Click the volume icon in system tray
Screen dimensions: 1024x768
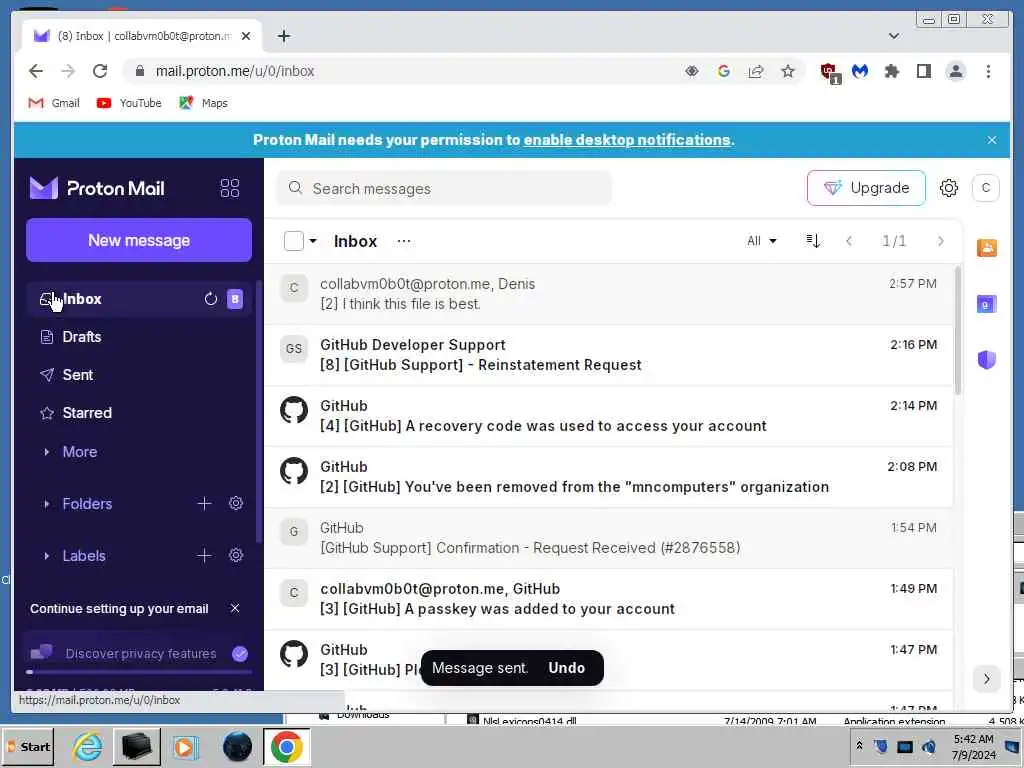pos(929,746)
